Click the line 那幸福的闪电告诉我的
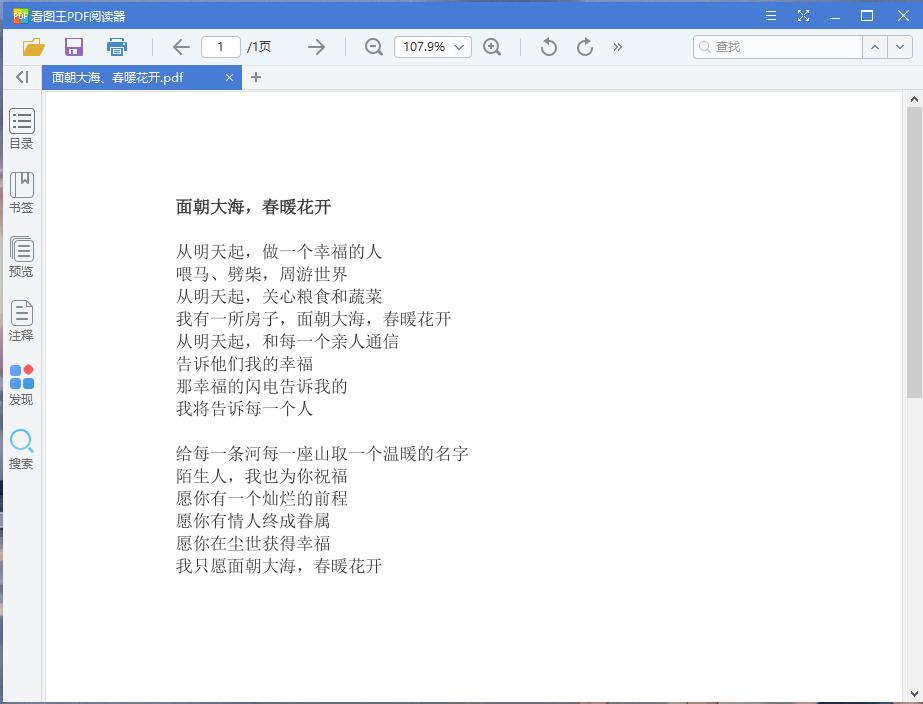The height and width of the screenshot is (704, 923). (x=261, y=386)
